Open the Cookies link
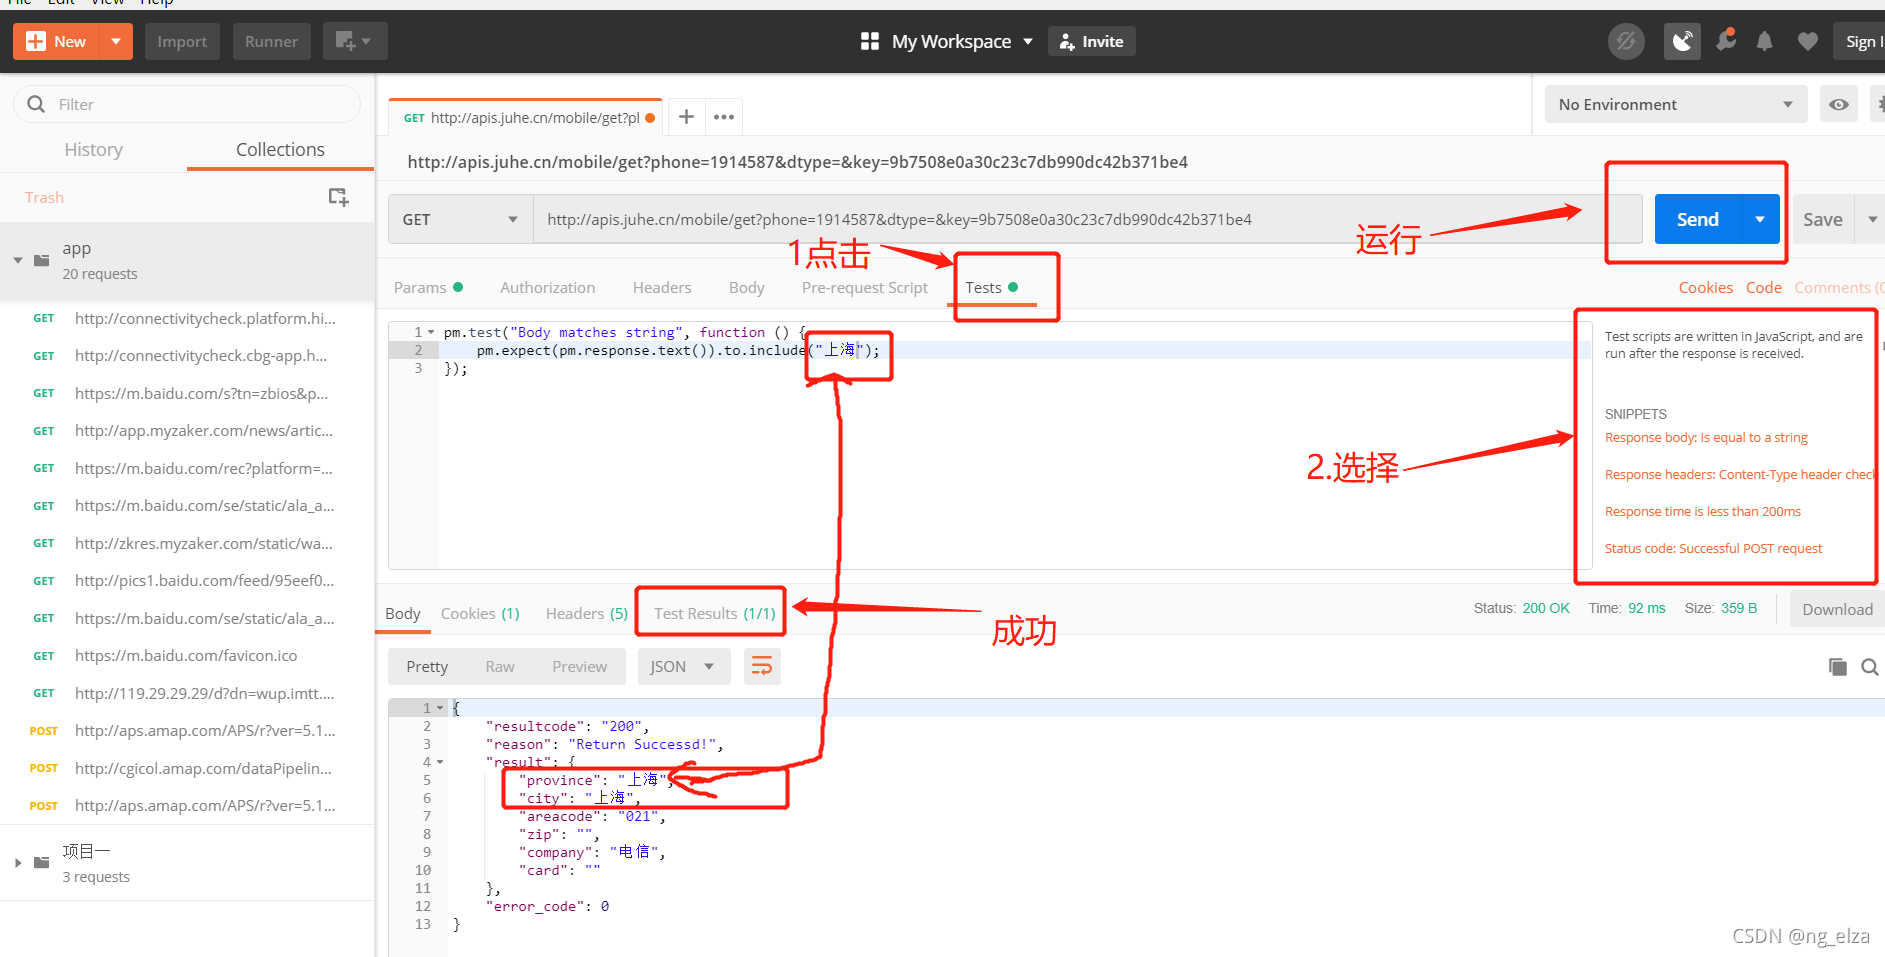Viewport: 1885px width, 957px height. pos(1705,287)
